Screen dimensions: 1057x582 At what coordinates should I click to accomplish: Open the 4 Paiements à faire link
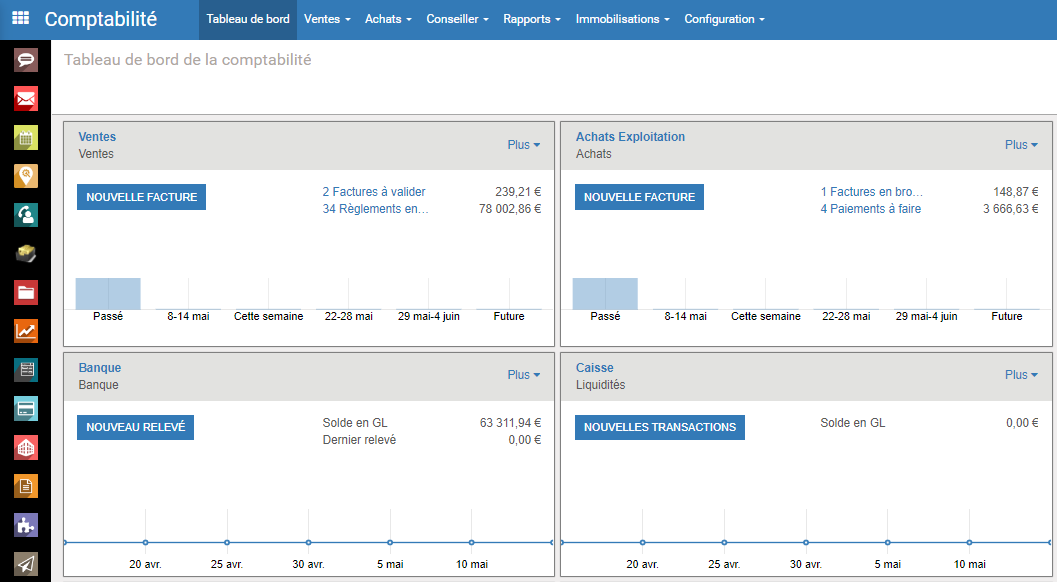(870, 209)
